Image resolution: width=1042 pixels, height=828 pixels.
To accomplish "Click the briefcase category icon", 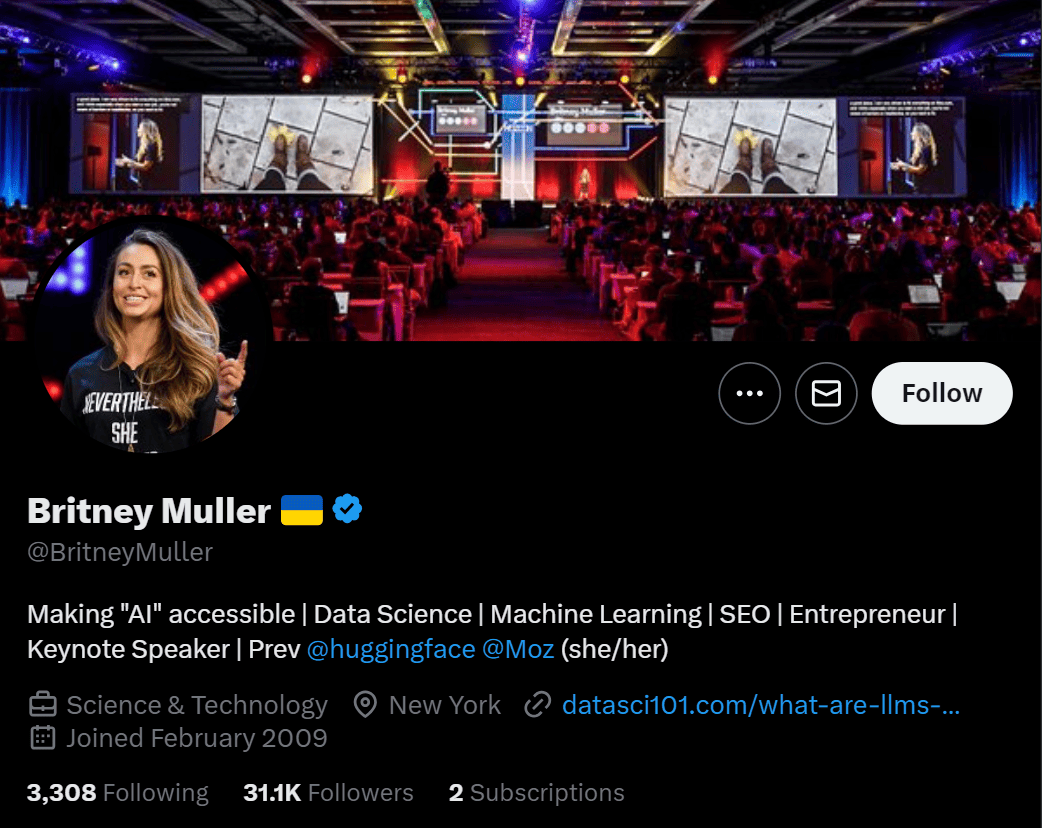I will pyautogui.click(x=43, y=704).
